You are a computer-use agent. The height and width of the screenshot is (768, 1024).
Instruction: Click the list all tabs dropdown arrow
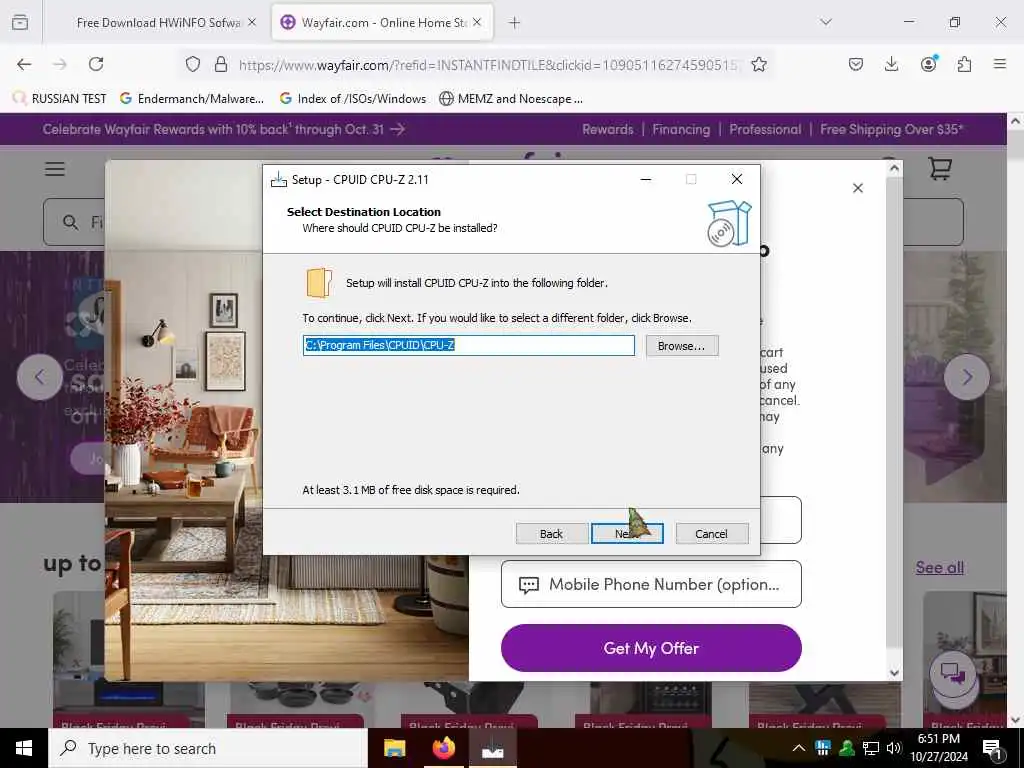click(826, 22)
